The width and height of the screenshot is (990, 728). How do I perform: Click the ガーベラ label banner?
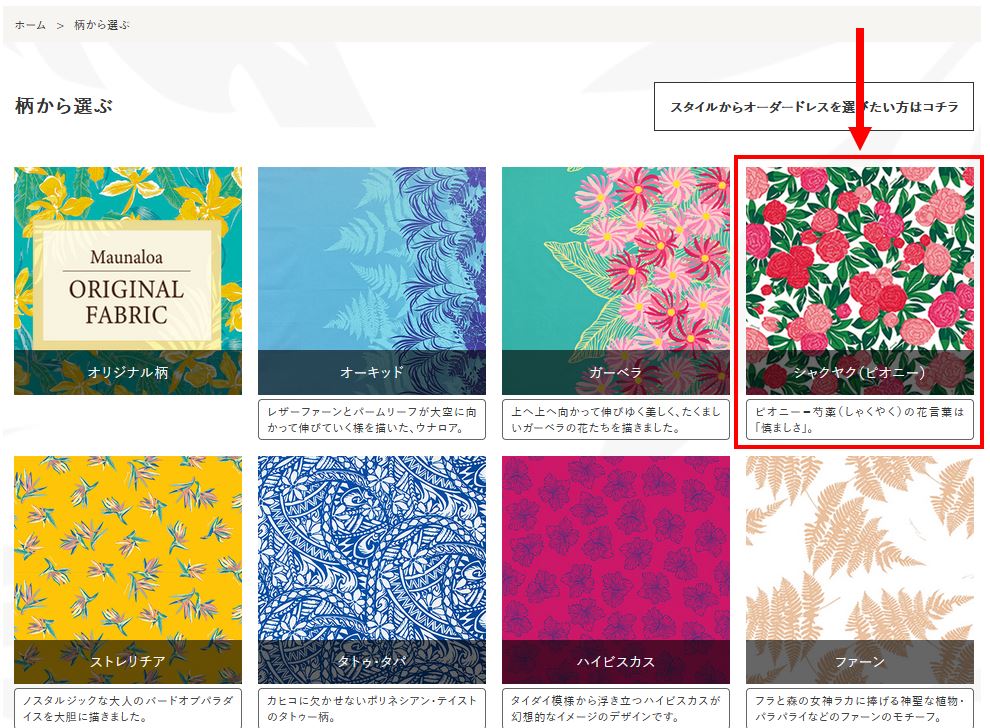[616, 373]
